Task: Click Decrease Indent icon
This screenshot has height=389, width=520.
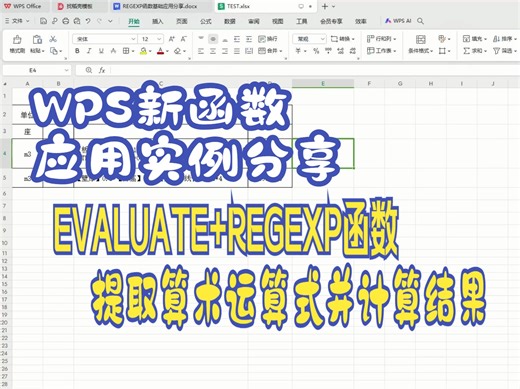Action: point(237,39)
